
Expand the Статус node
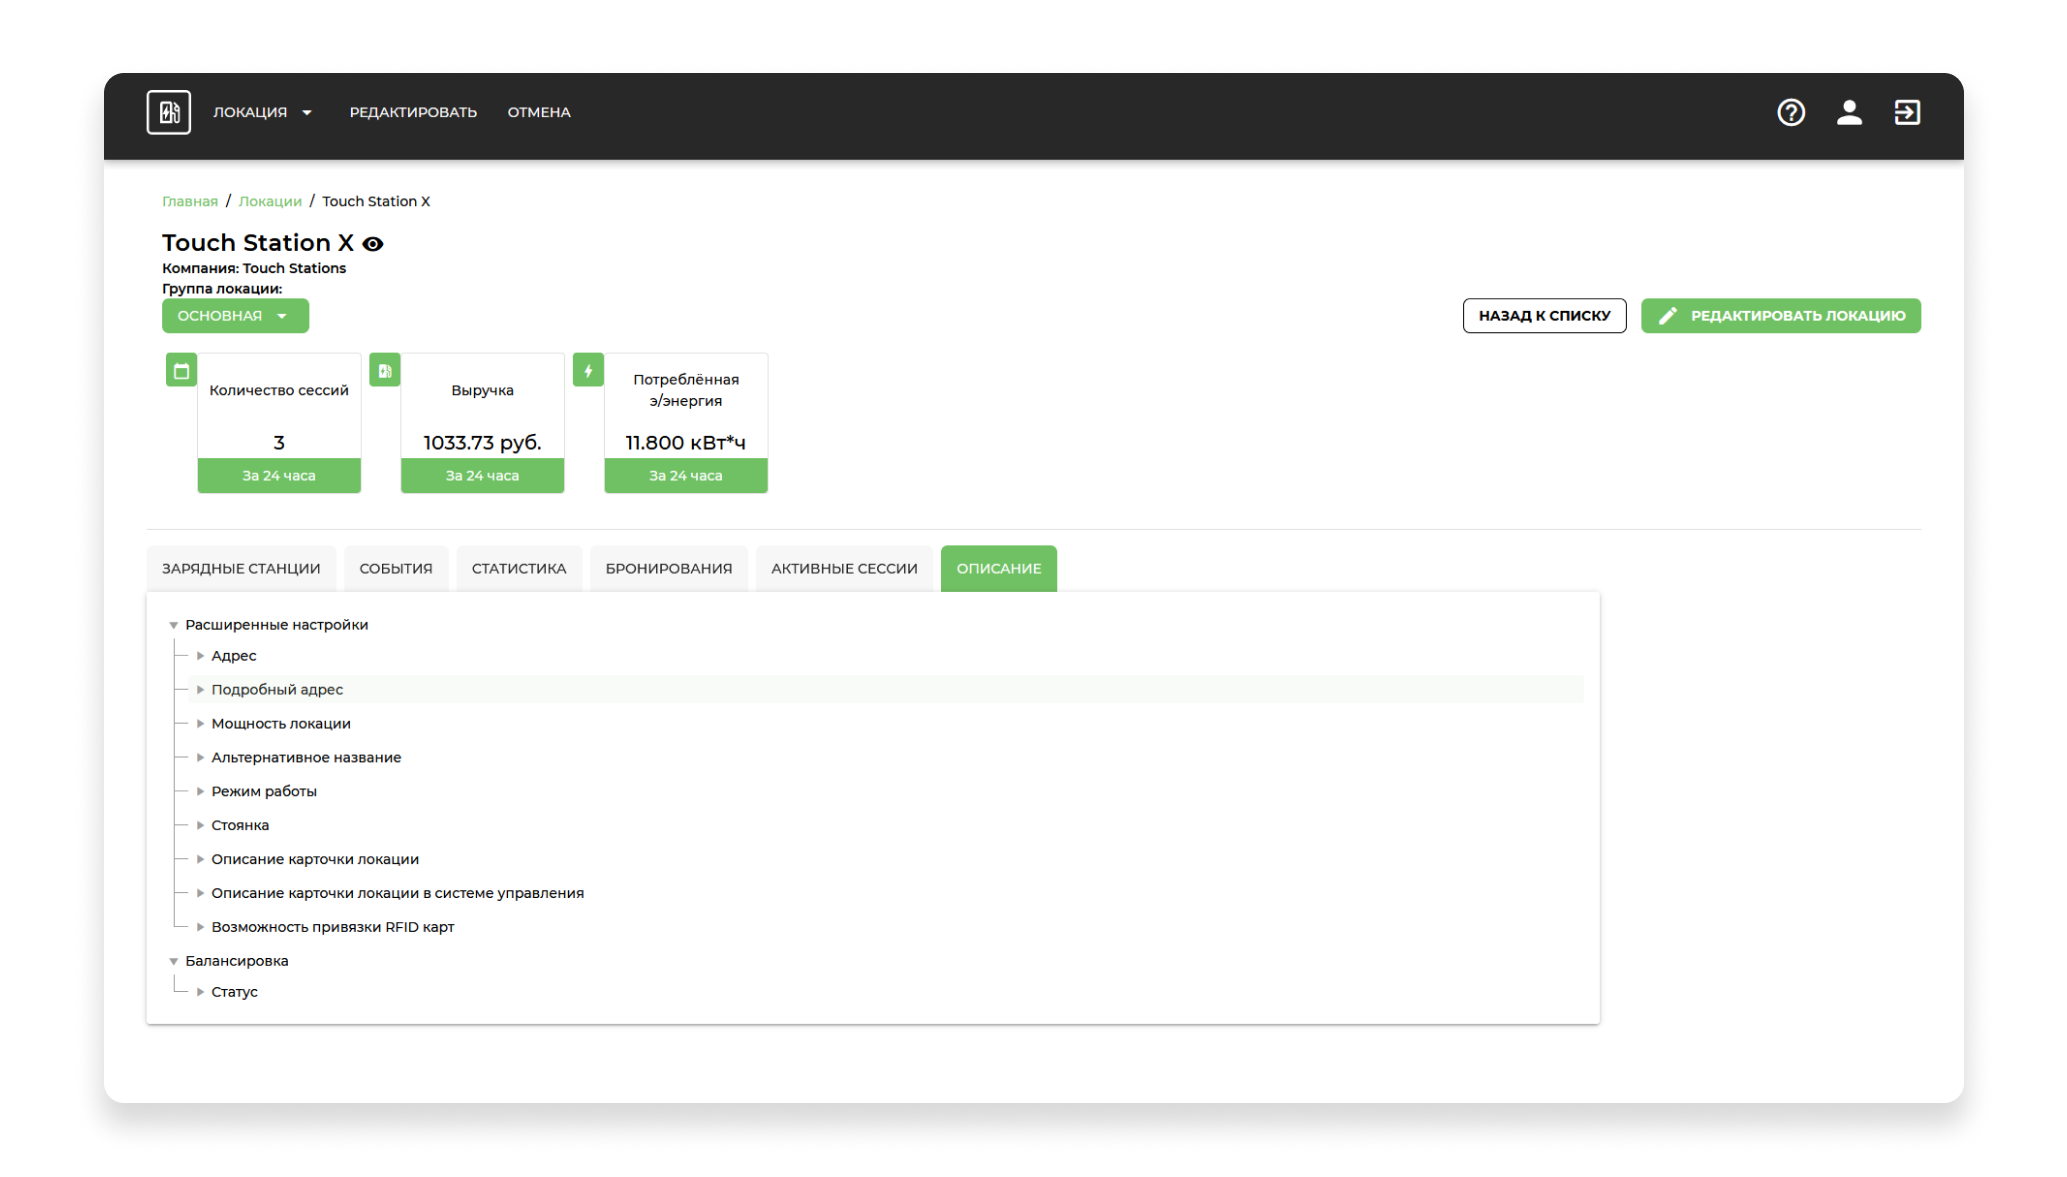pyautogui.click(x=200, y=992)
